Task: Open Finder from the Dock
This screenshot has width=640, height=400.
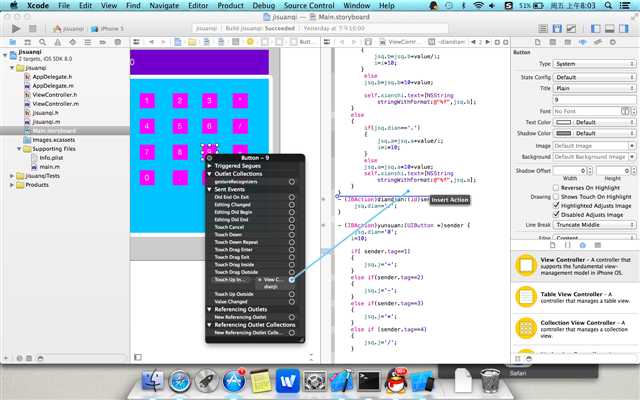Action: click(153, 380)
